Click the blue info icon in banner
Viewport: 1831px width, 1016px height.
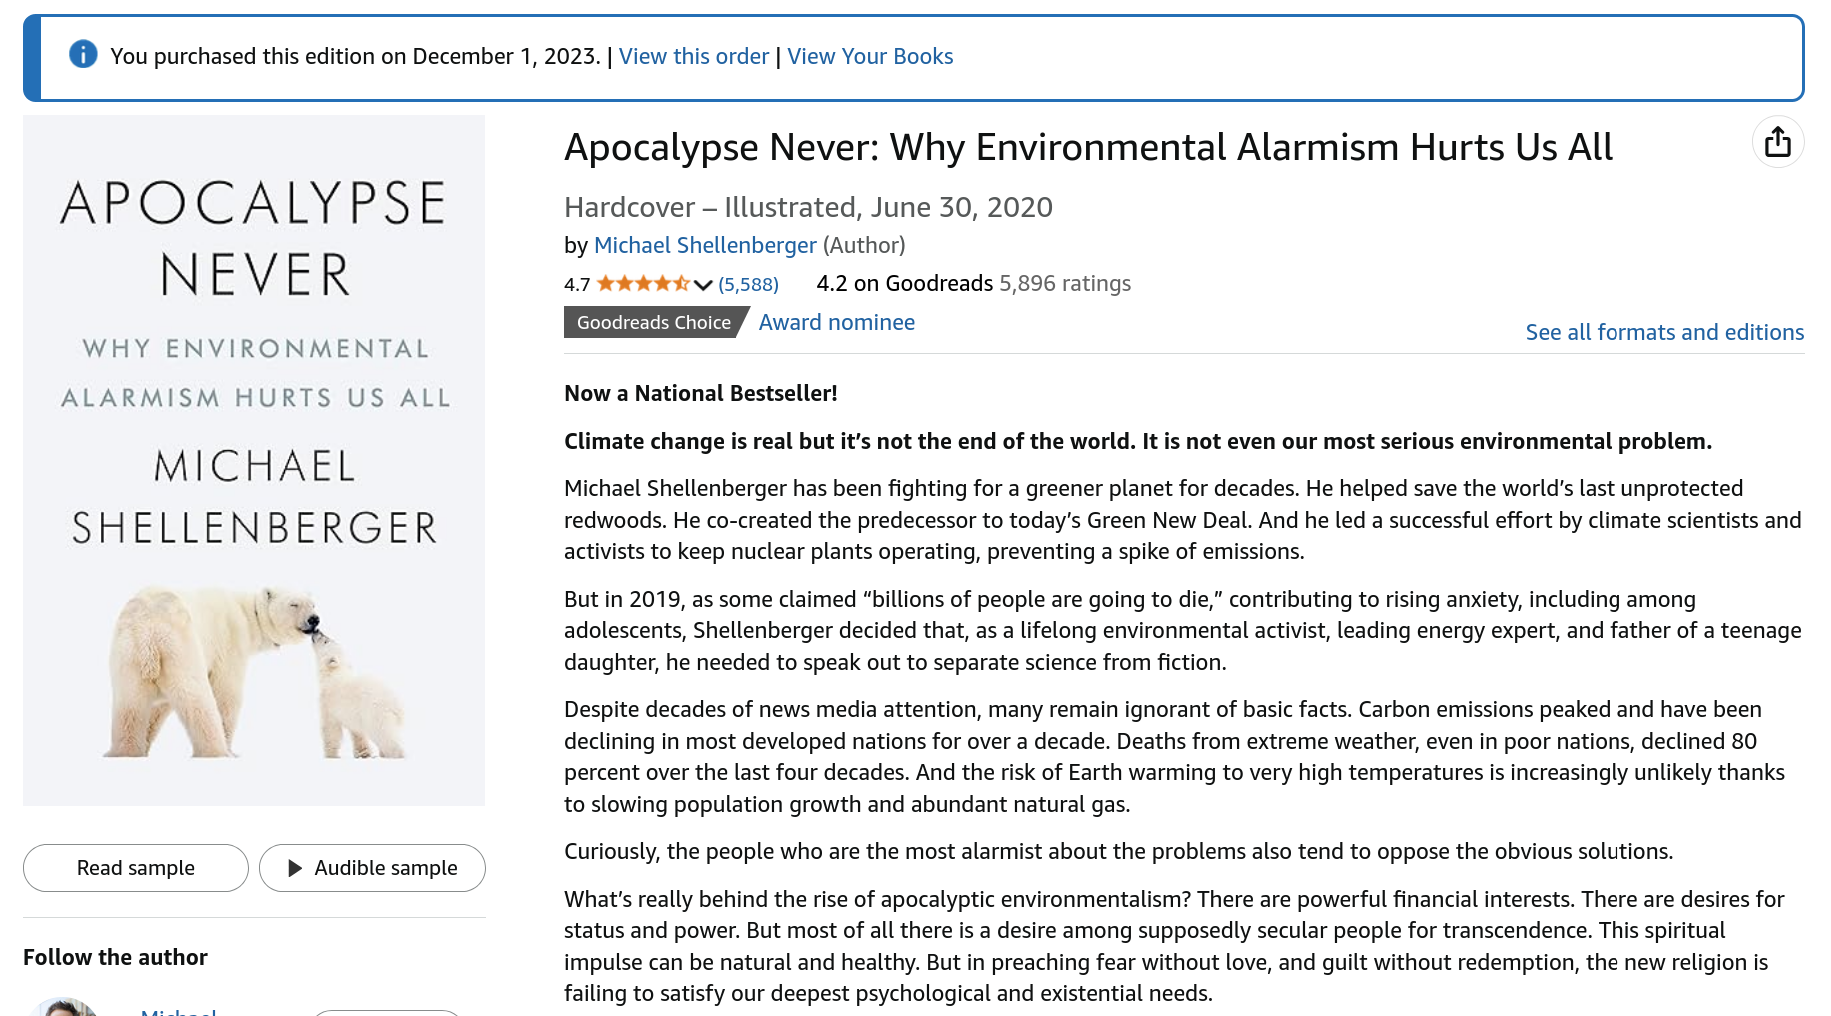tap(83, 54)
